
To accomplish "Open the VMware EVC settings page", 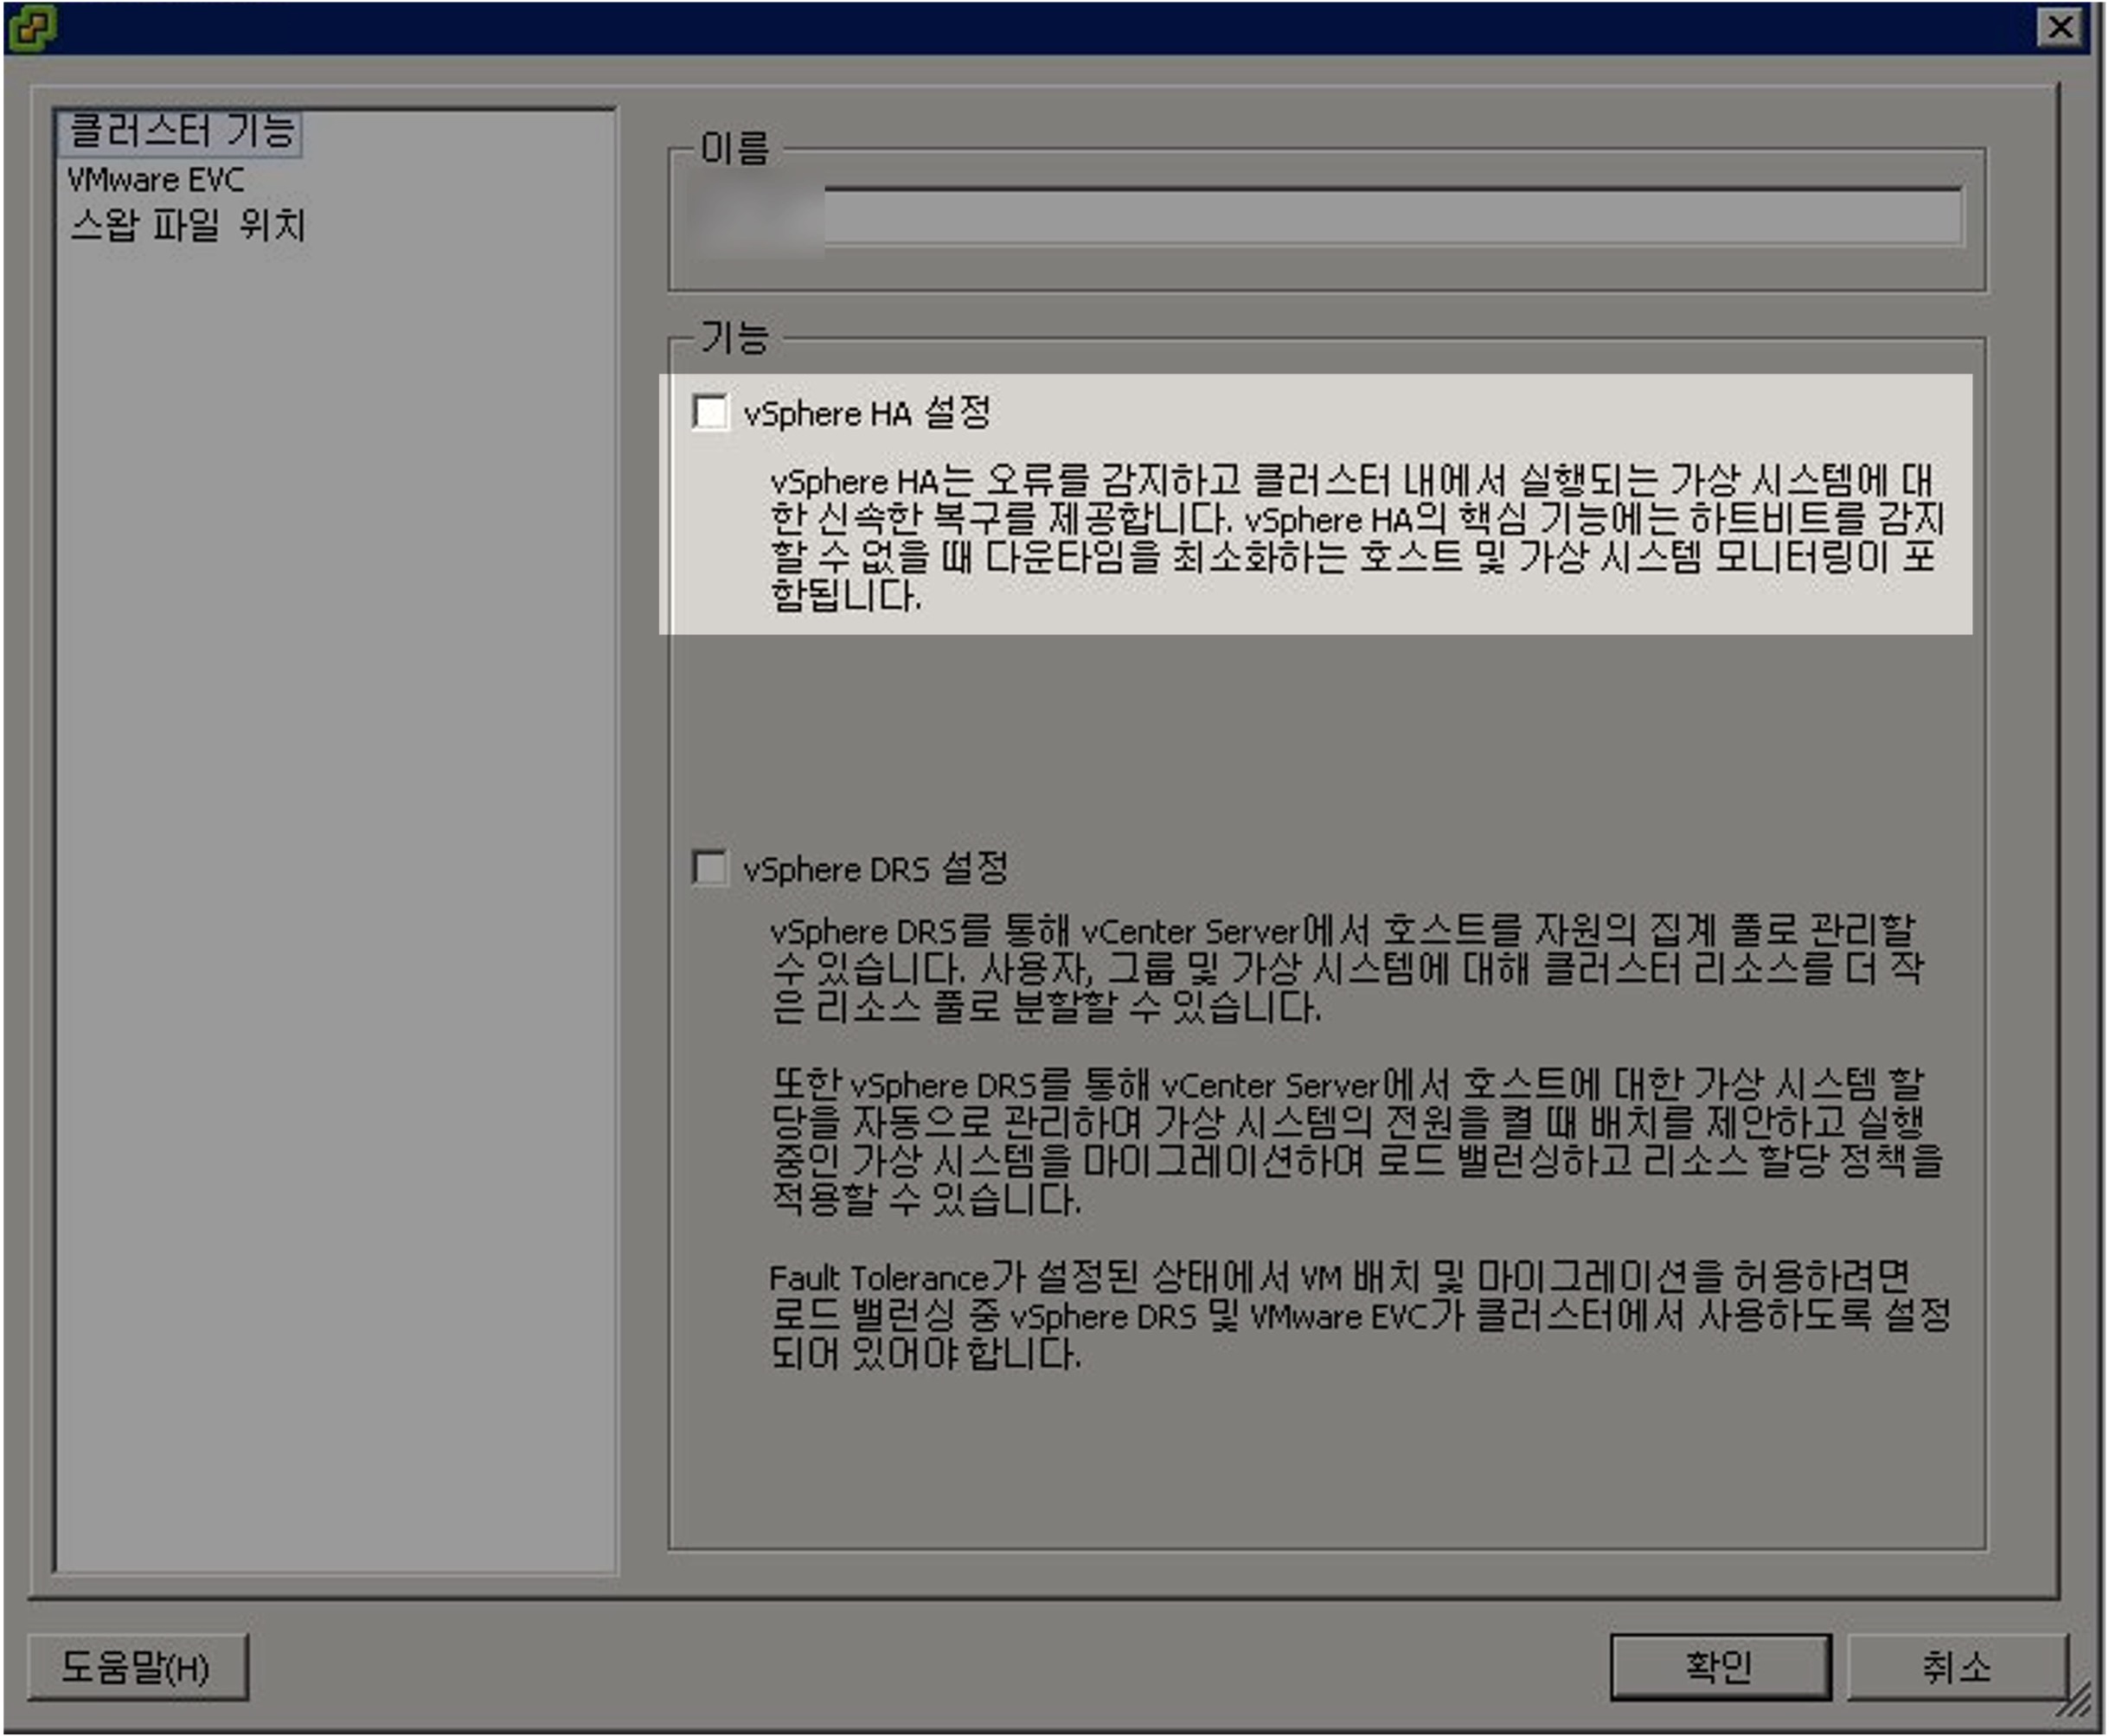I will 155,180.
